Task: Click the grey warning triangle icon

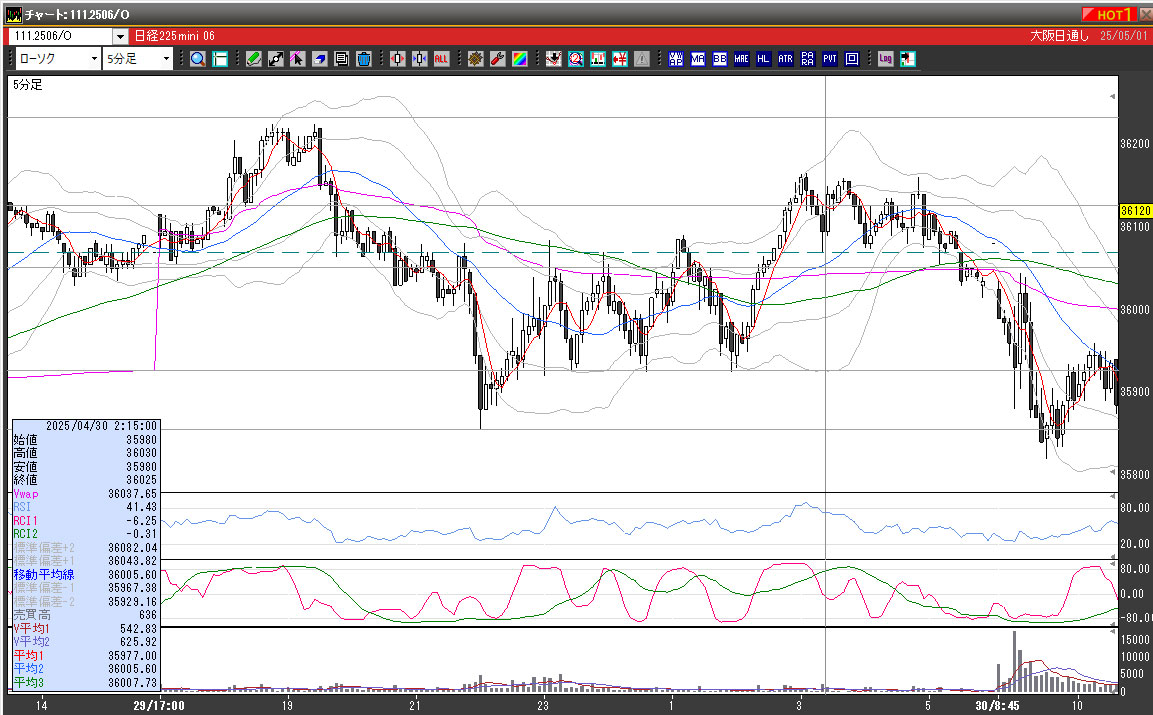Action: tap(642, 59)
